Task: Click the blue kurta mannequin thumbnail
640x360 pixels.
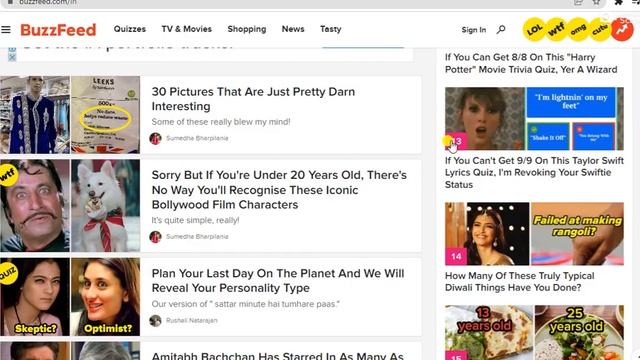Action: 35,115
